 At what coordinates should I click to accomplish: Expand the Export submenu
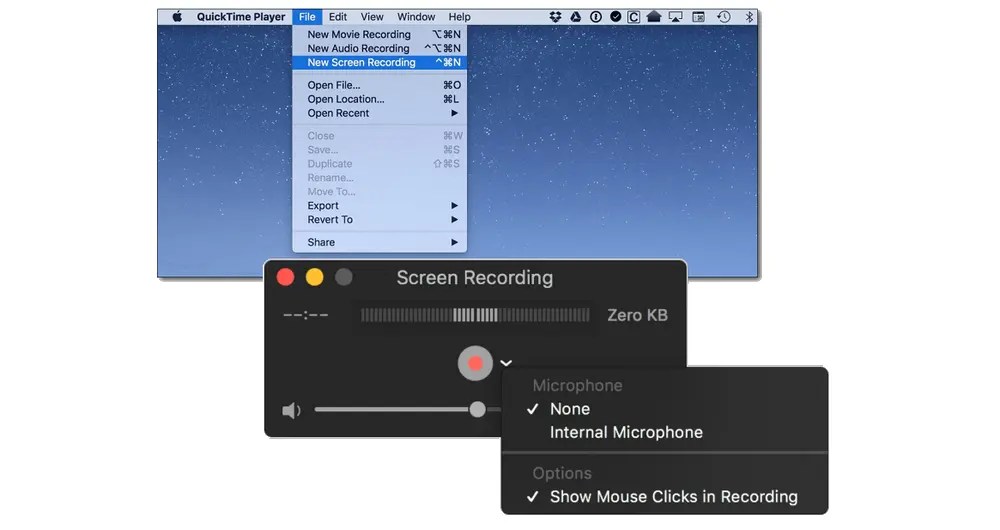(x=379, y=206)
